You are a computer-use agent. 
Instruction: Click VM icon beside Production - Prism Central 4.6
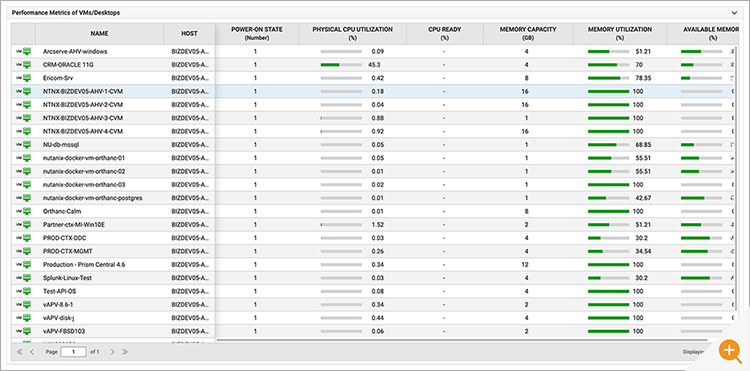pyautogui.click(x=23, y=264)
